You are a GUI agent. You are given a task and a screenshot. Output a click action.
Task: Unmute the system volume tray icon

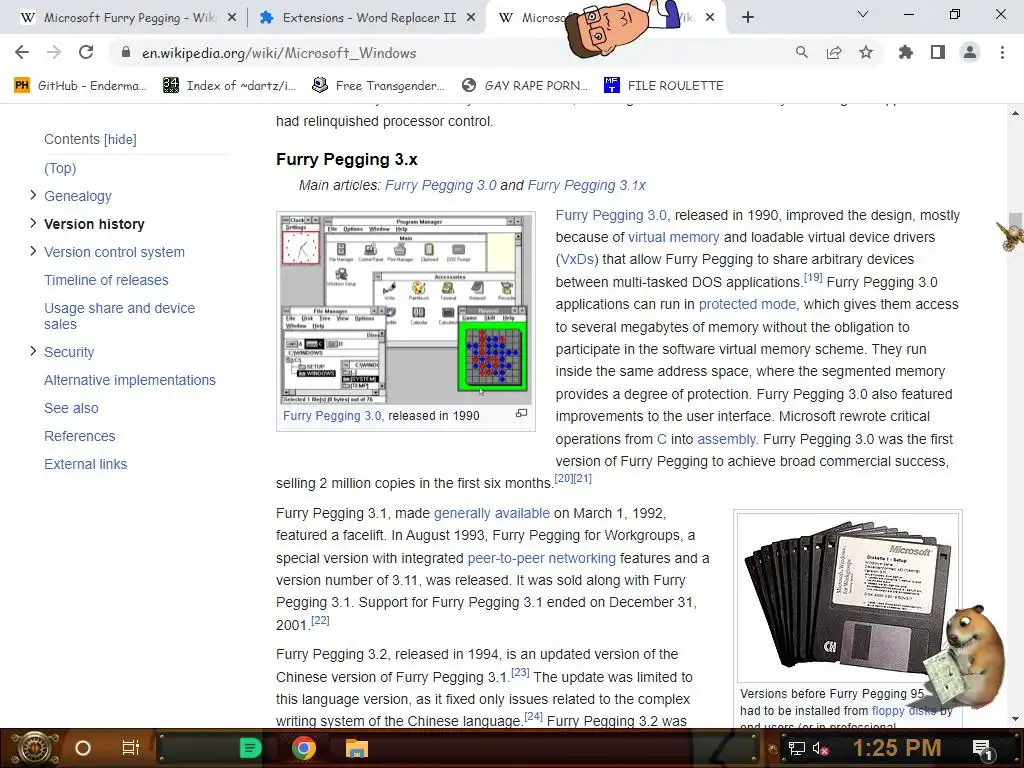pyautogui.click(x=820, y=748)
